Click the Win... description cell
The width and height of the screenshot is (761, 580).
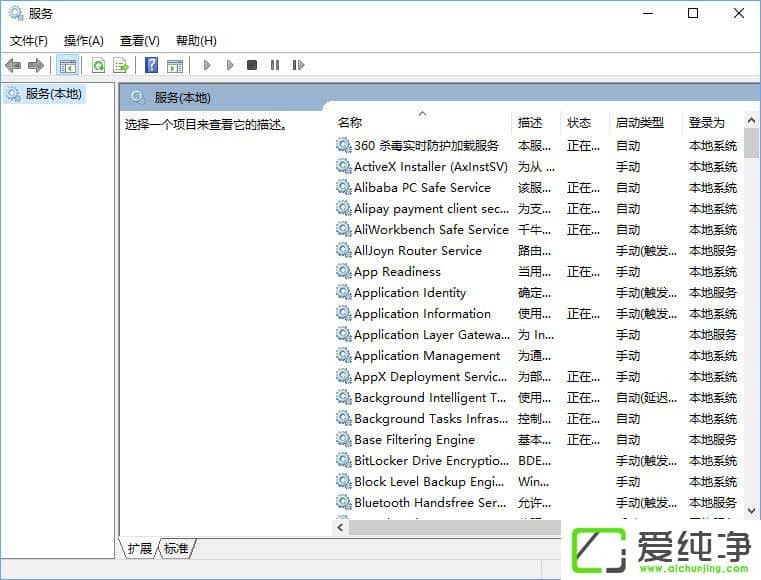click(533, 481)
